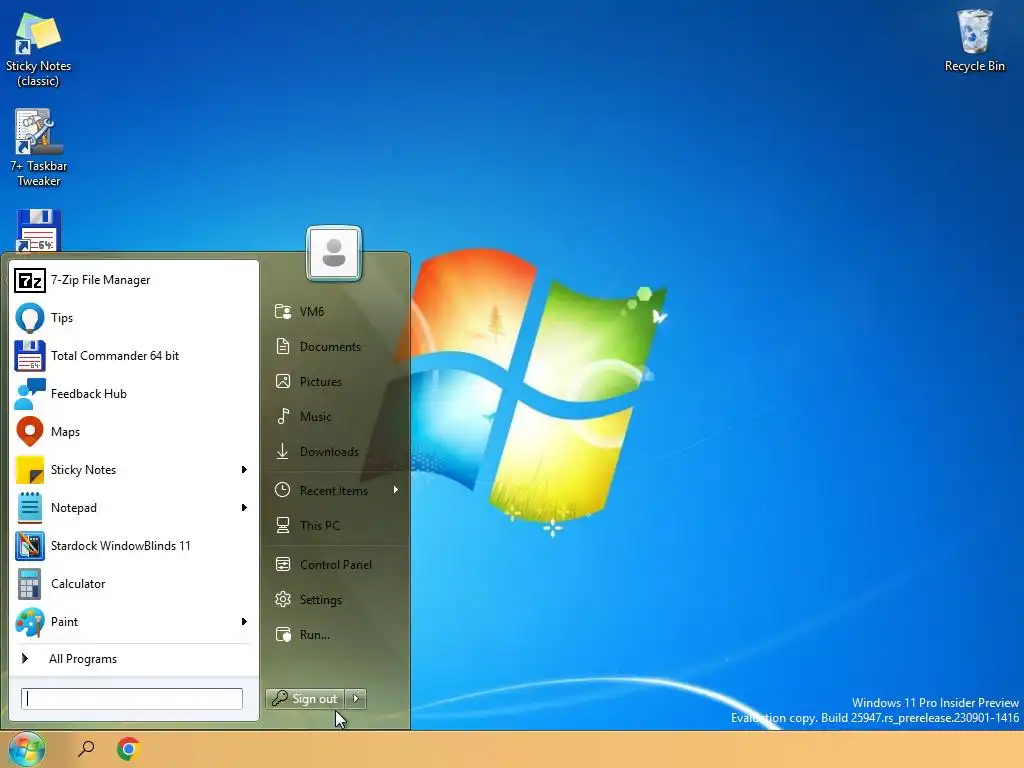Launch Calculator icon
The width and height of the screenshot is (1024, 768).
pyautogui.click(x=29, y=584)
